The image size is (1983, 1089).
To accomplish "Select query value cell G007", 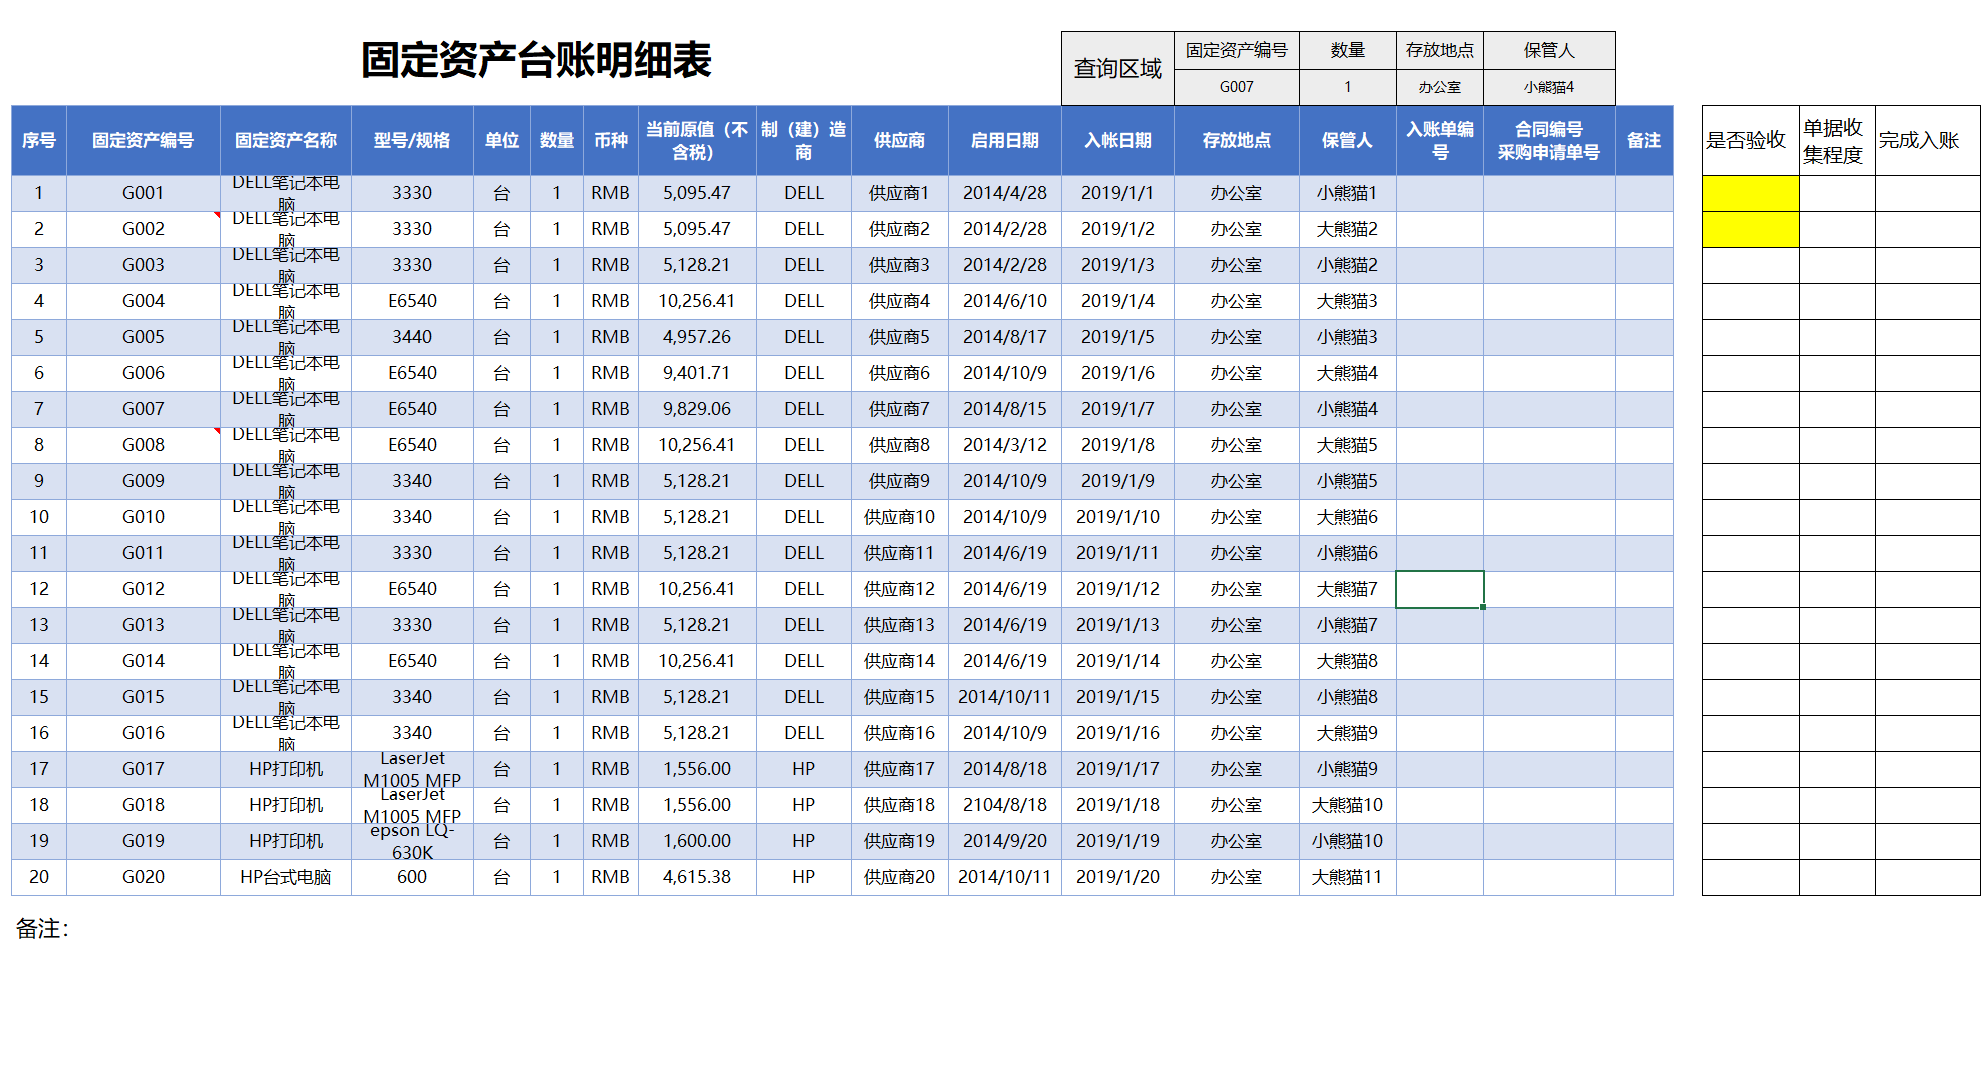I will 1237,87.
